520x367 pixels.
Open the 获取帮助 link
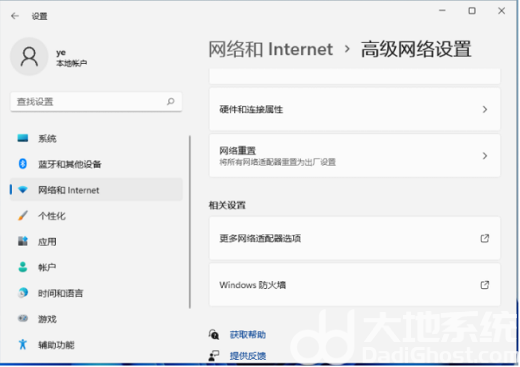248,334
